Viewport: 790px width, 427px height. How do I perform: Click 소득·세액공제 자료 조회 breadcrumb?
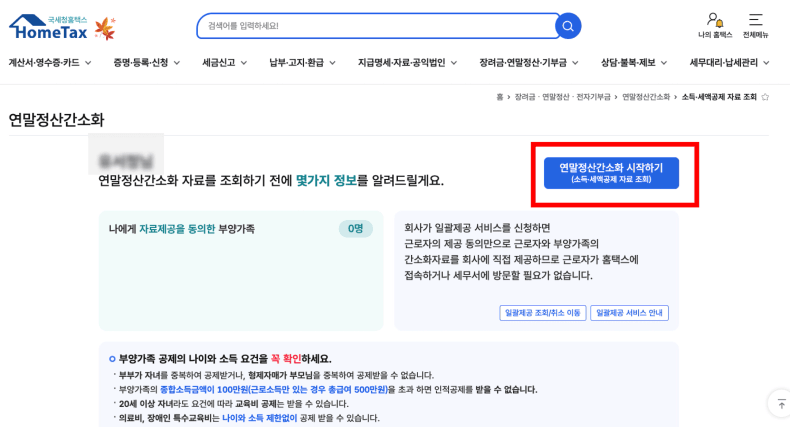[719, 97]
